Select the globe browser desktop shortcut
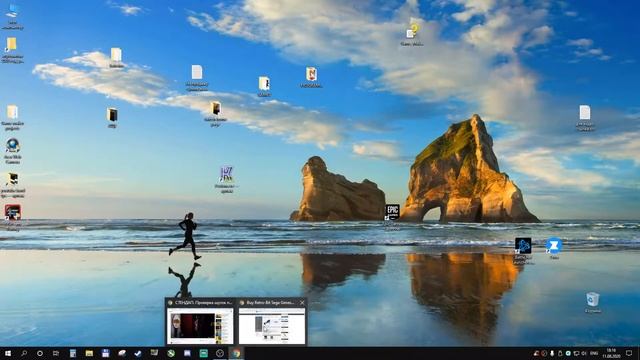The image size is (640, 360). (x=13, y=151)
